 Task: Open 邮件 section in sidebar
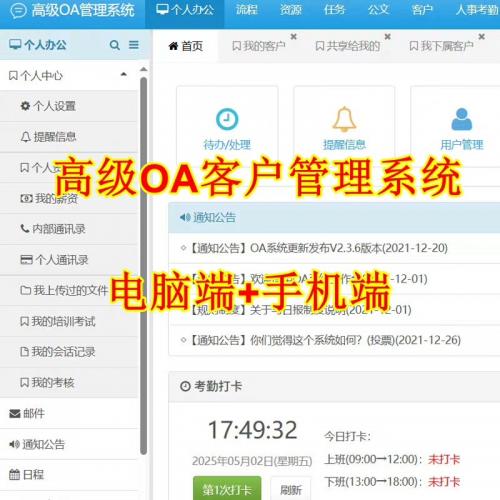(x=69, y=414)
